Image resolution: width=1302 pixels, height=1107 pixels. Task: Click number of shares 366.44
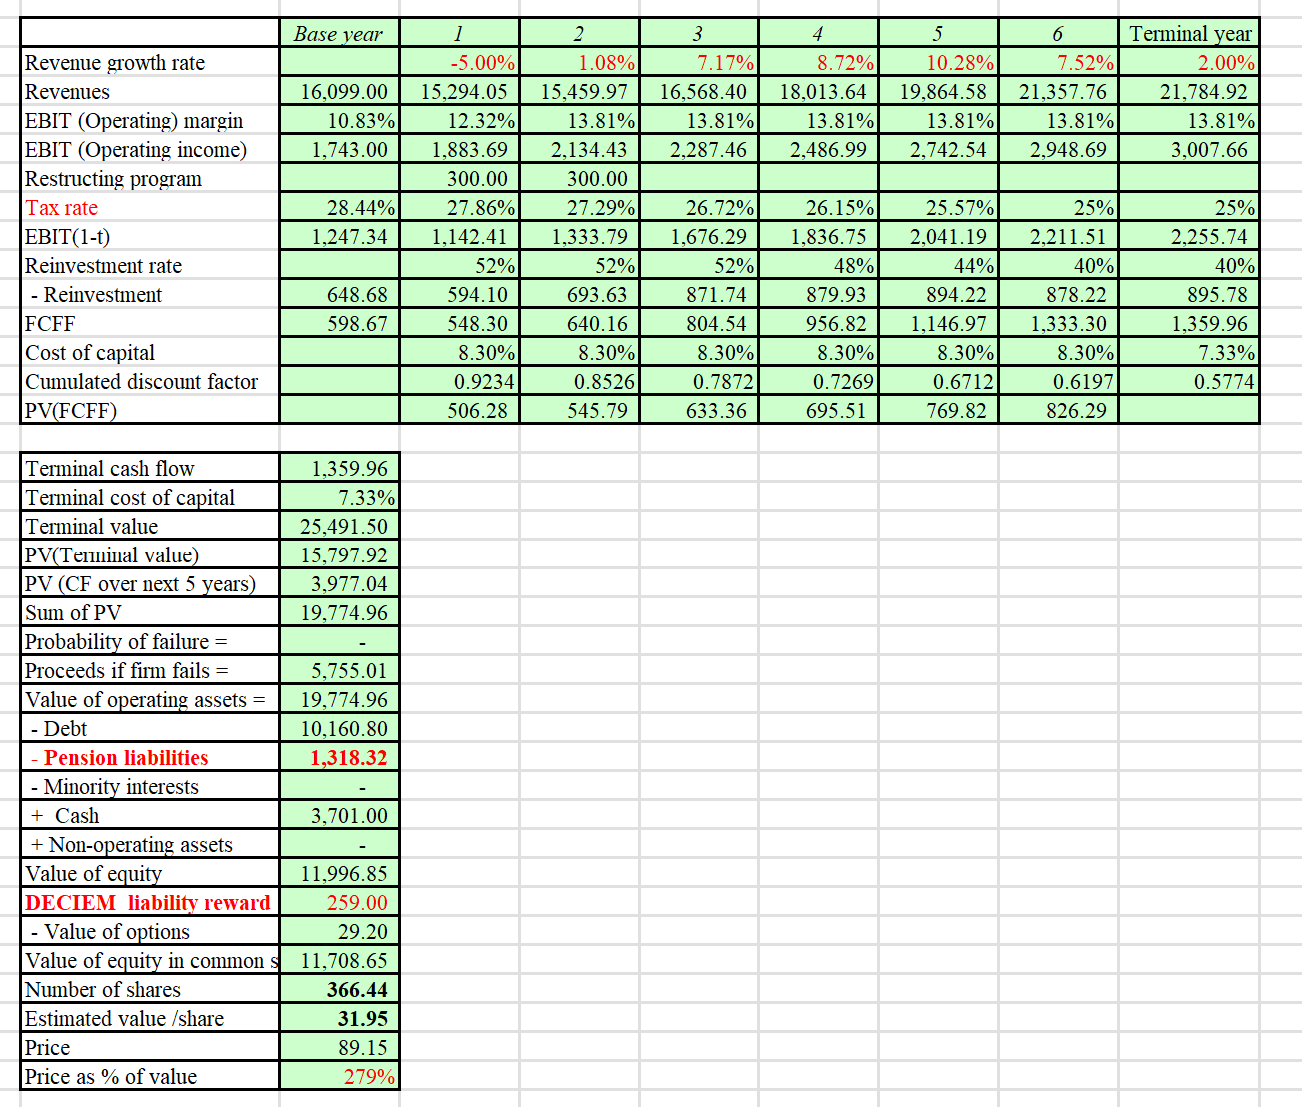tap(339, 991)
